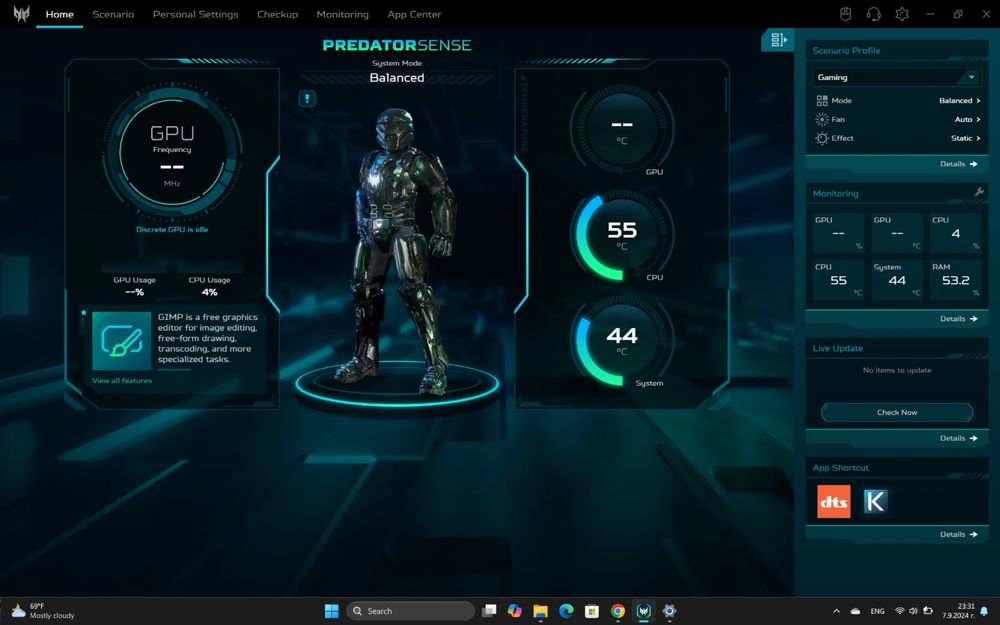Open Monitoring panel Details link
Viewport: 1000px width, 625px height.
959,319
